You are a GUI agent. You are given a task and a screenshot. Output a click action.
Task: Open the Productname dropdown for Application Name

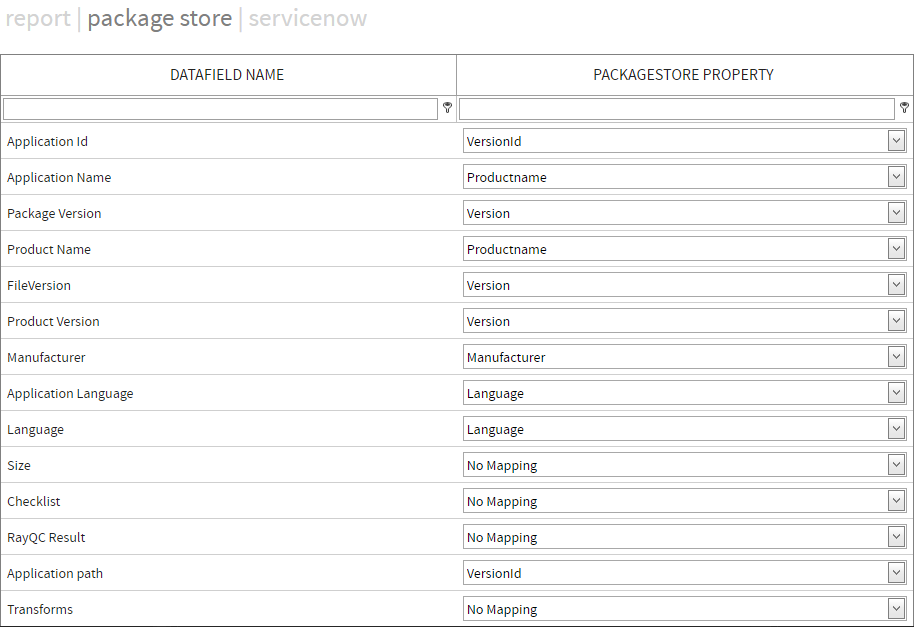896,176
